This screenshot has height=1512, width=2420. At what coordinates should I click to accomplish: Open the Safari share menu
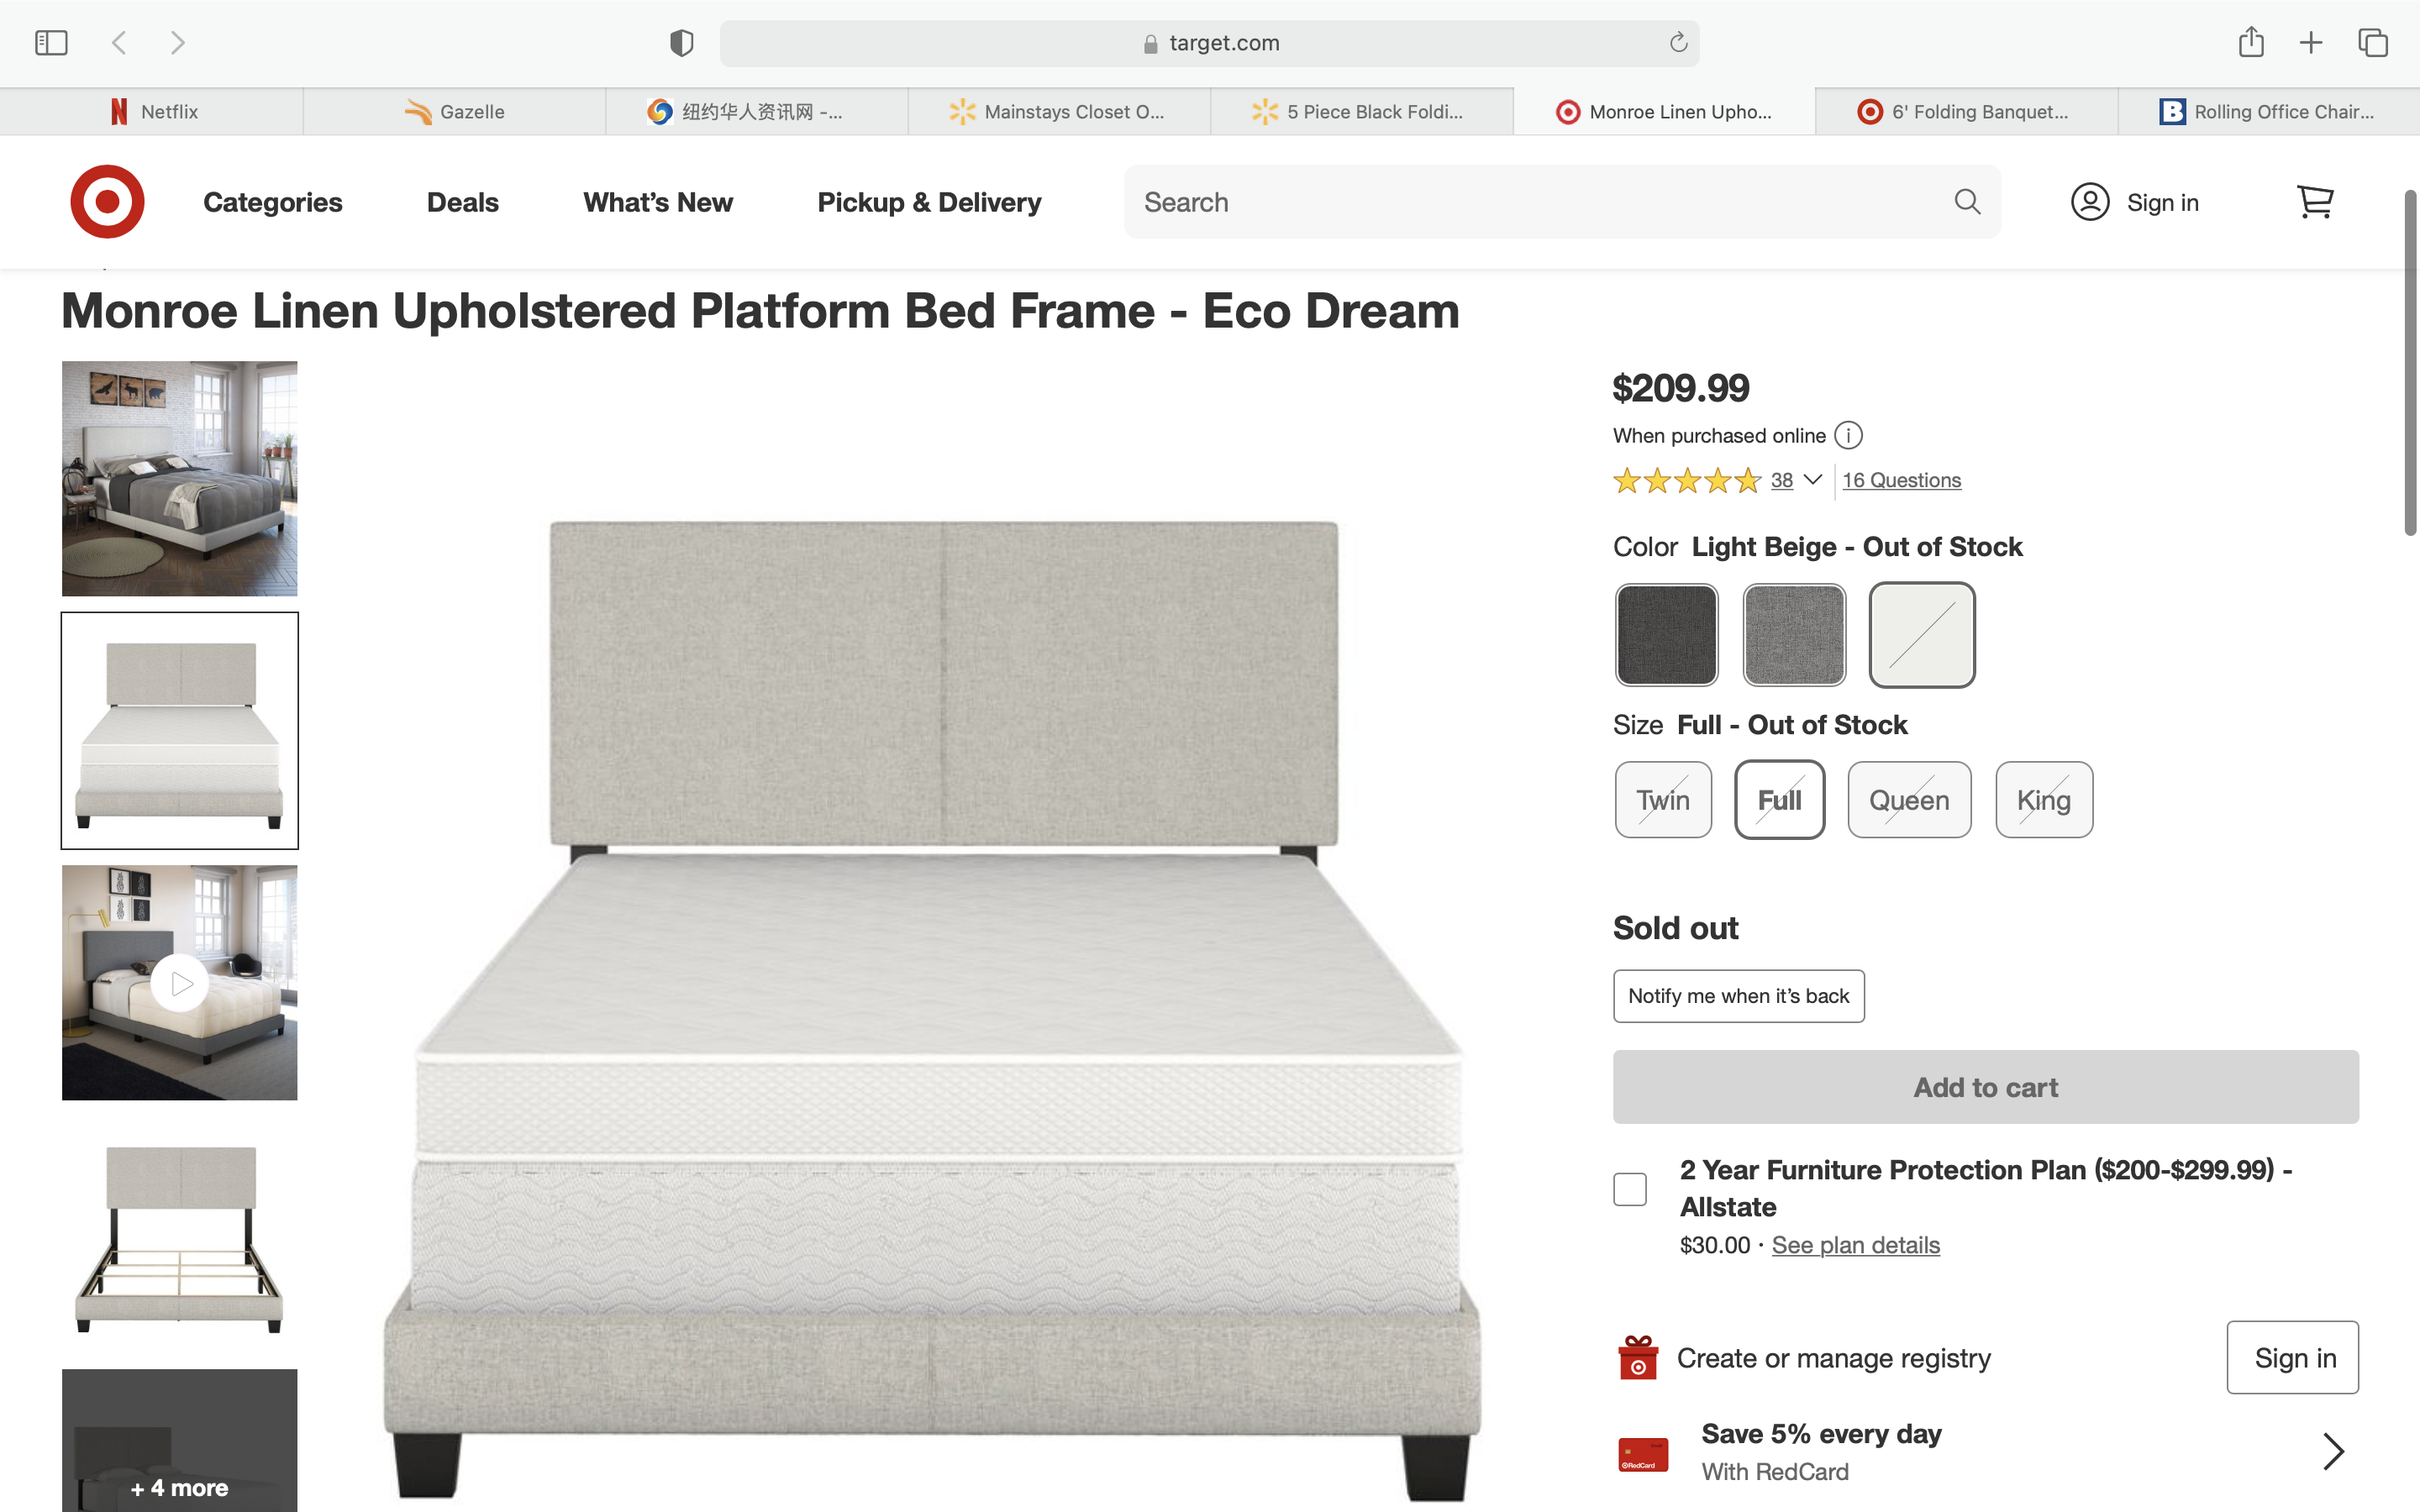pos(2251,43)
